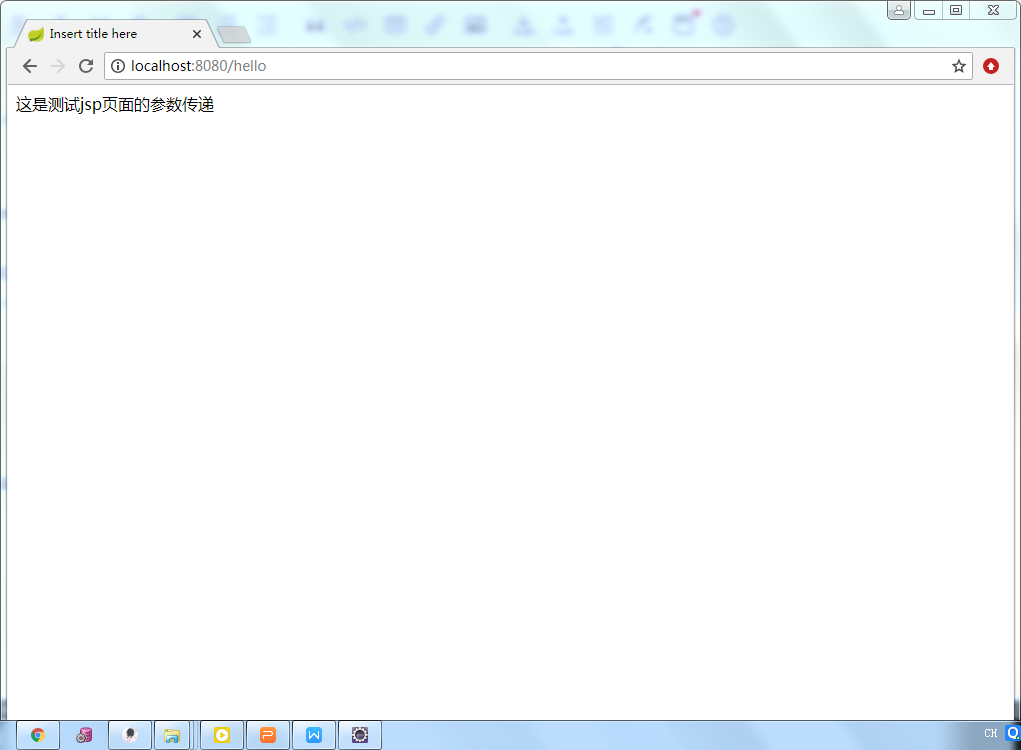1021x750 pixels.
Task: Open the blue WPS Writer taskbar icon
Action: coord(314,735)
